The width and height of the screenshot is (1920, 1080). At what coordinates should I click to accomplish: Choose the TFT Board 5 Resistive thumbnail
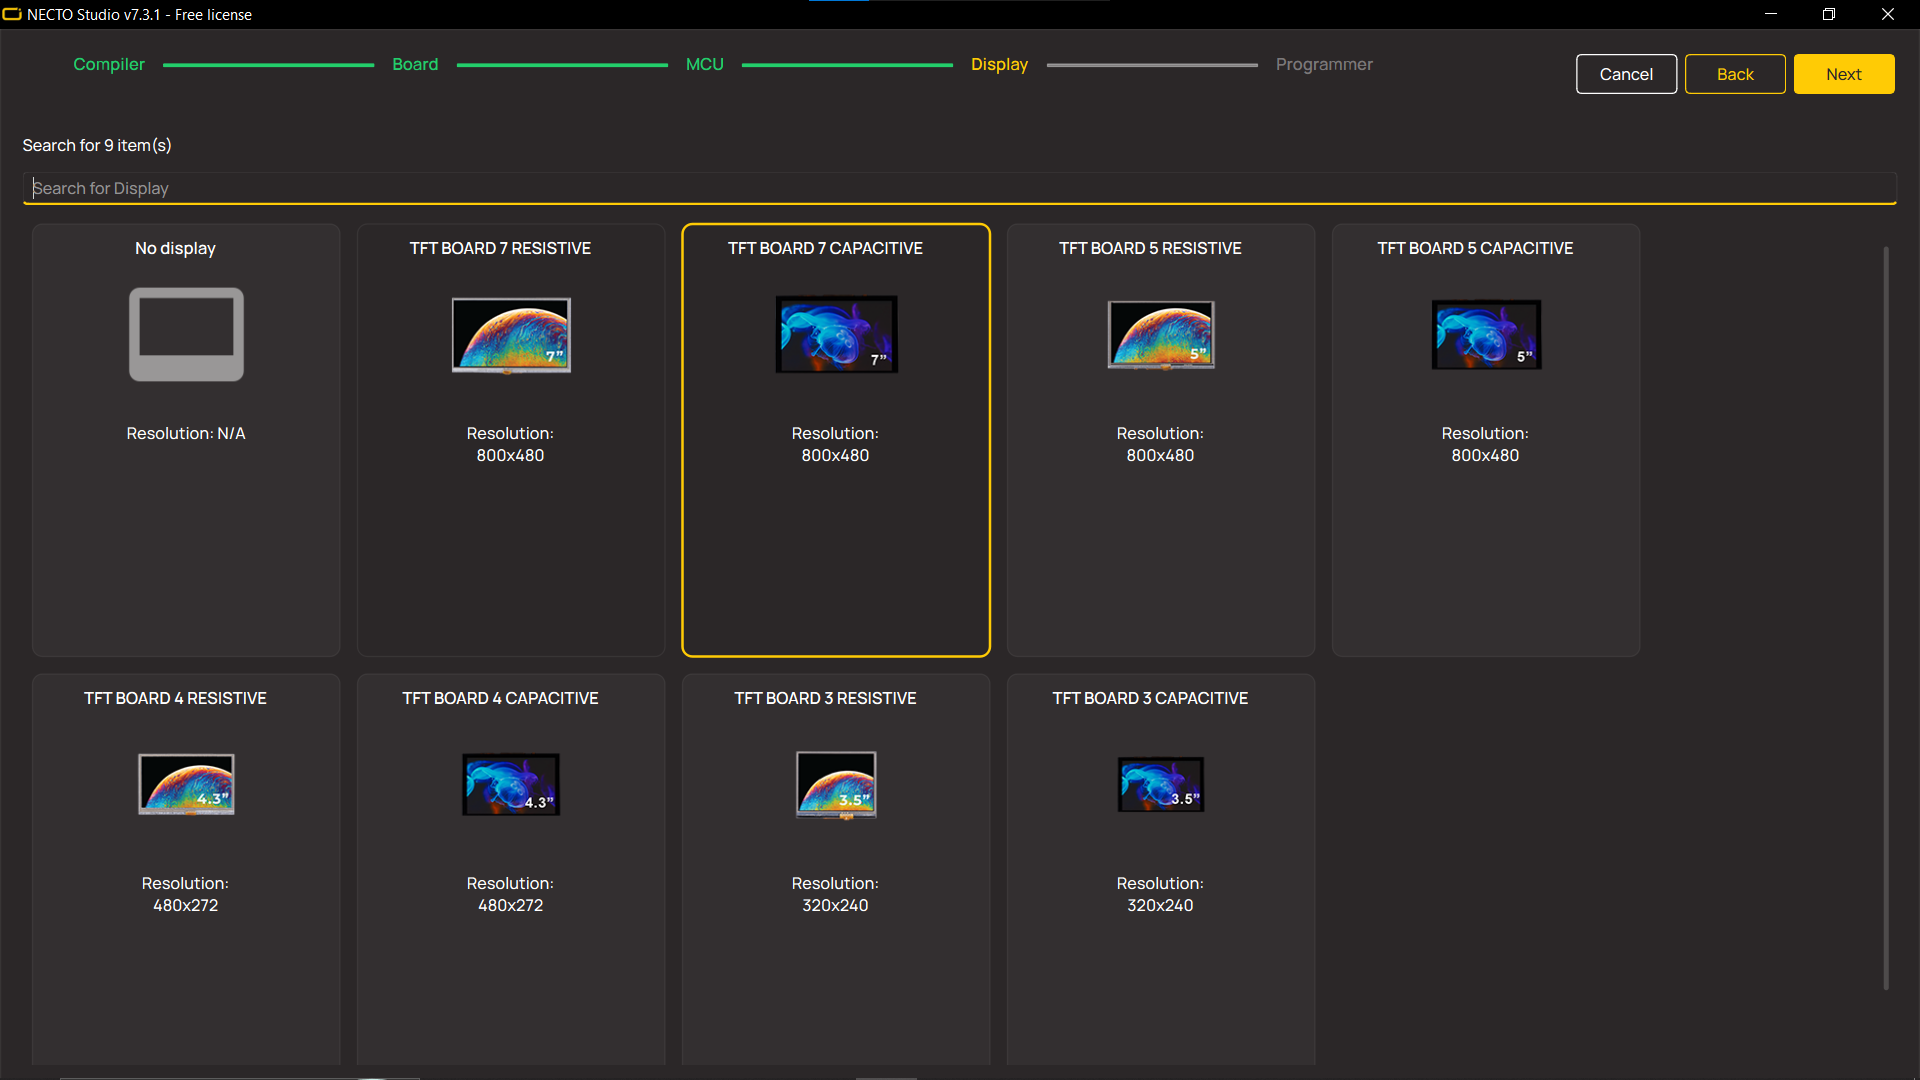[x=1161, y=334]
